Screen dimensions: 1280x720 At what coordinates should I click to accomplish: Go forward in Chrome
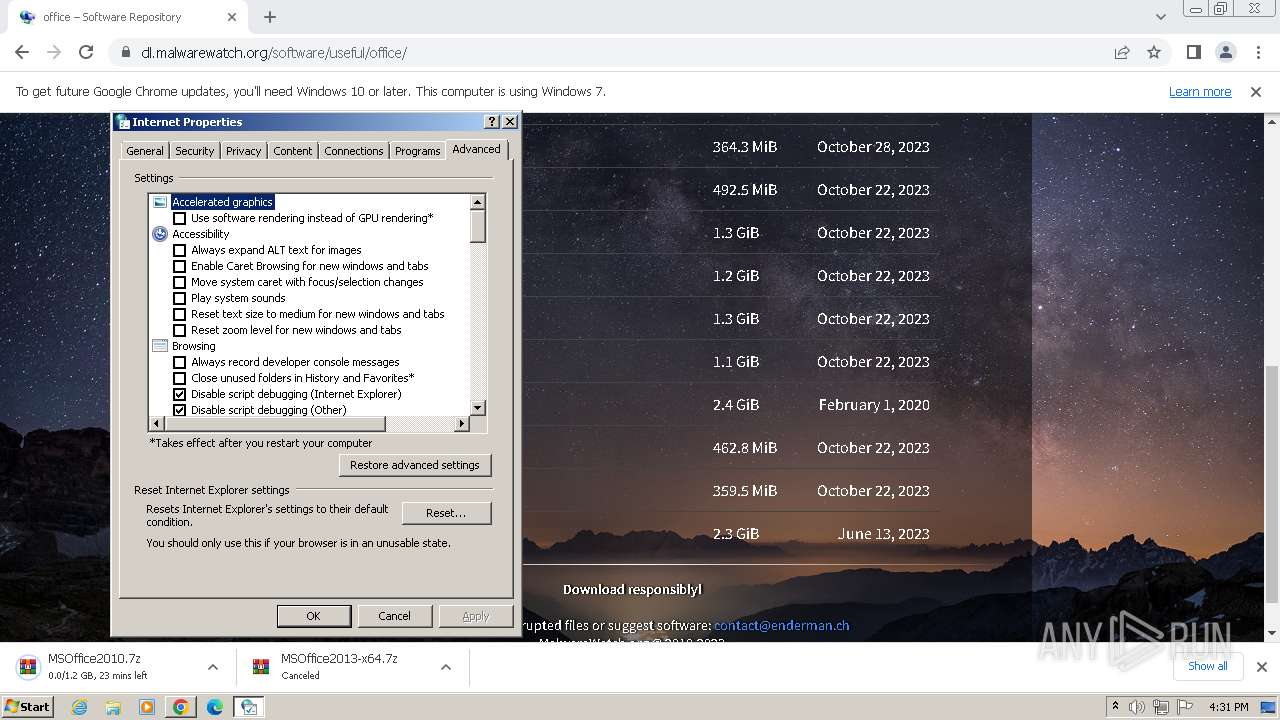click(54, 52)
